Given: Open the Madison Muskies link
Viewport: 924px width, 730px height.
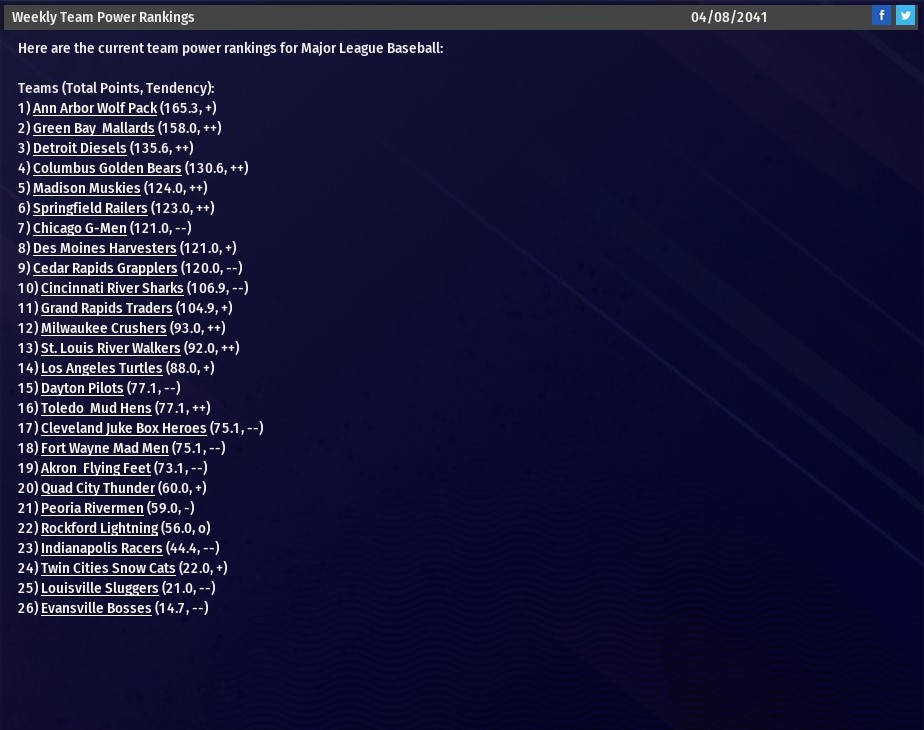Looking at the screenshot, I should tap(87, 189).
